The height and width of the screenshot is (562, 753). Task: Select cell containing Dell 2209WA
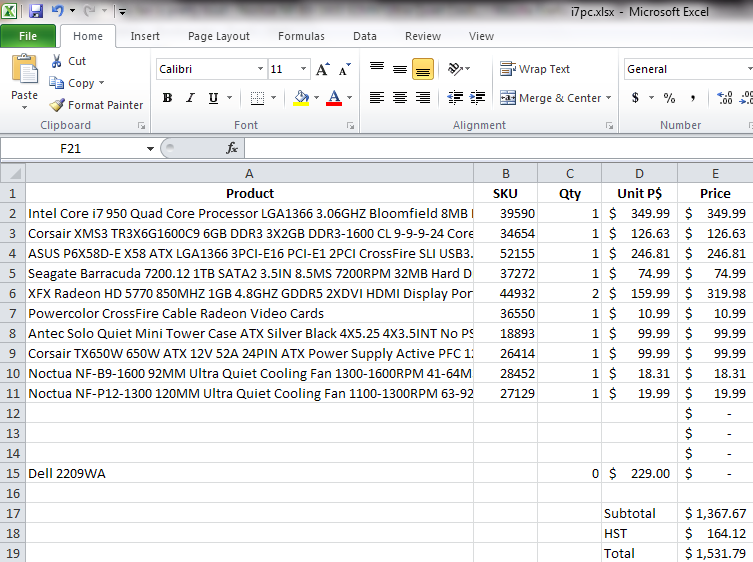[249, 474]
